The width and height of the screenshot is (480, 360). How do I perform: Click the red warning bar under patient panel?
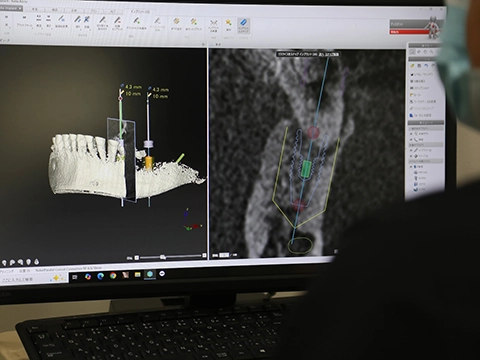(x=409, y=32)
